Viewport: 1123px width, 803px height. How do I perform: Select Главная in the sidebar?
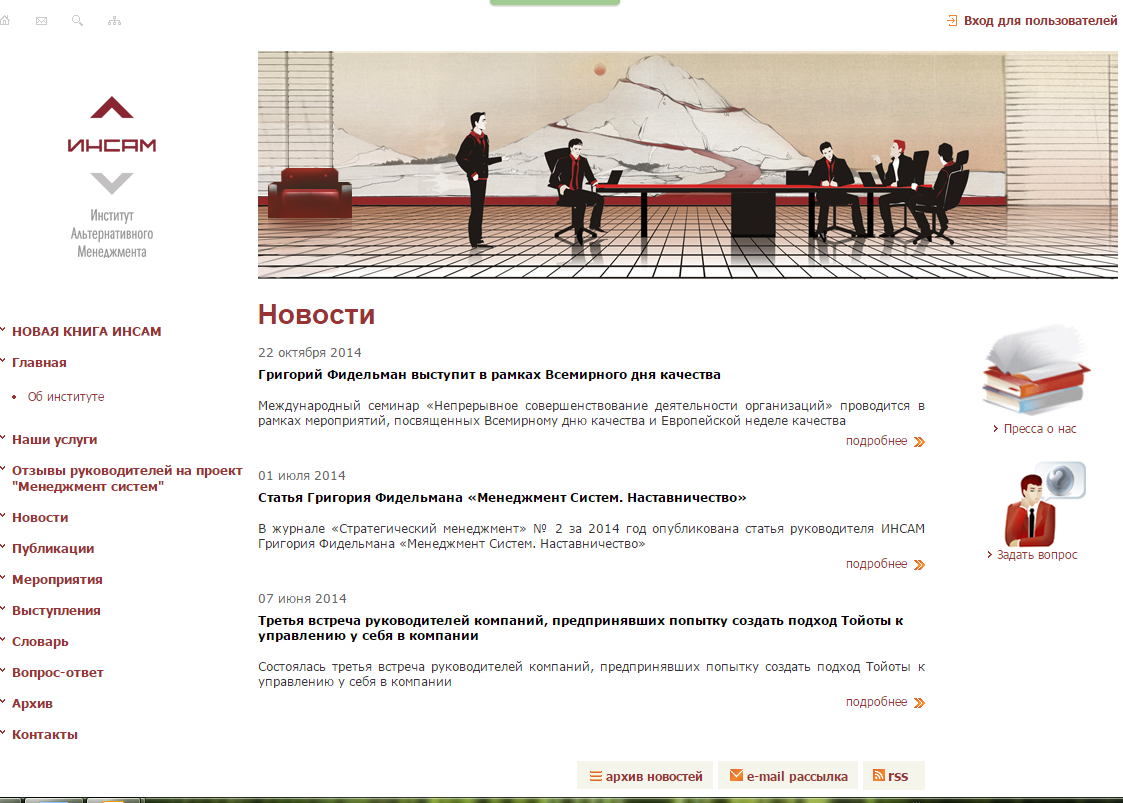[x=39, y=362]
